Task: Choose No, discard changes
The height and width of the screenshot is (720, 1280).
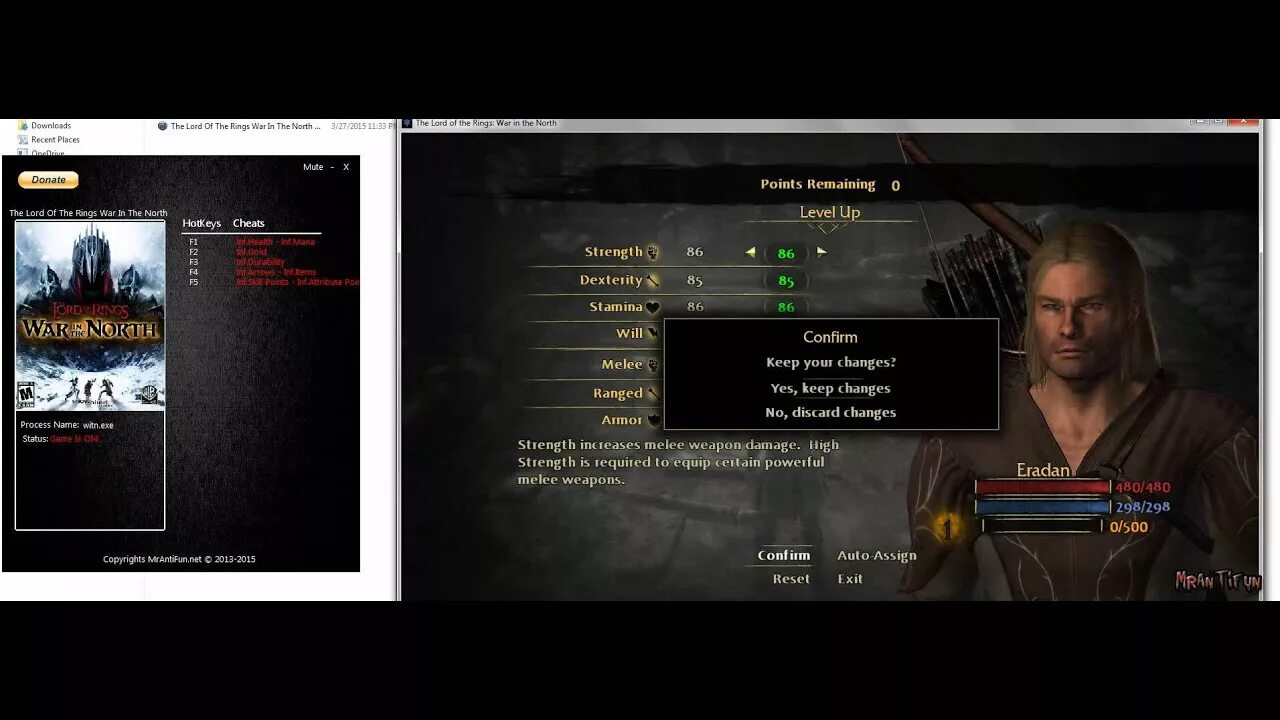Action: pos(830,413)
